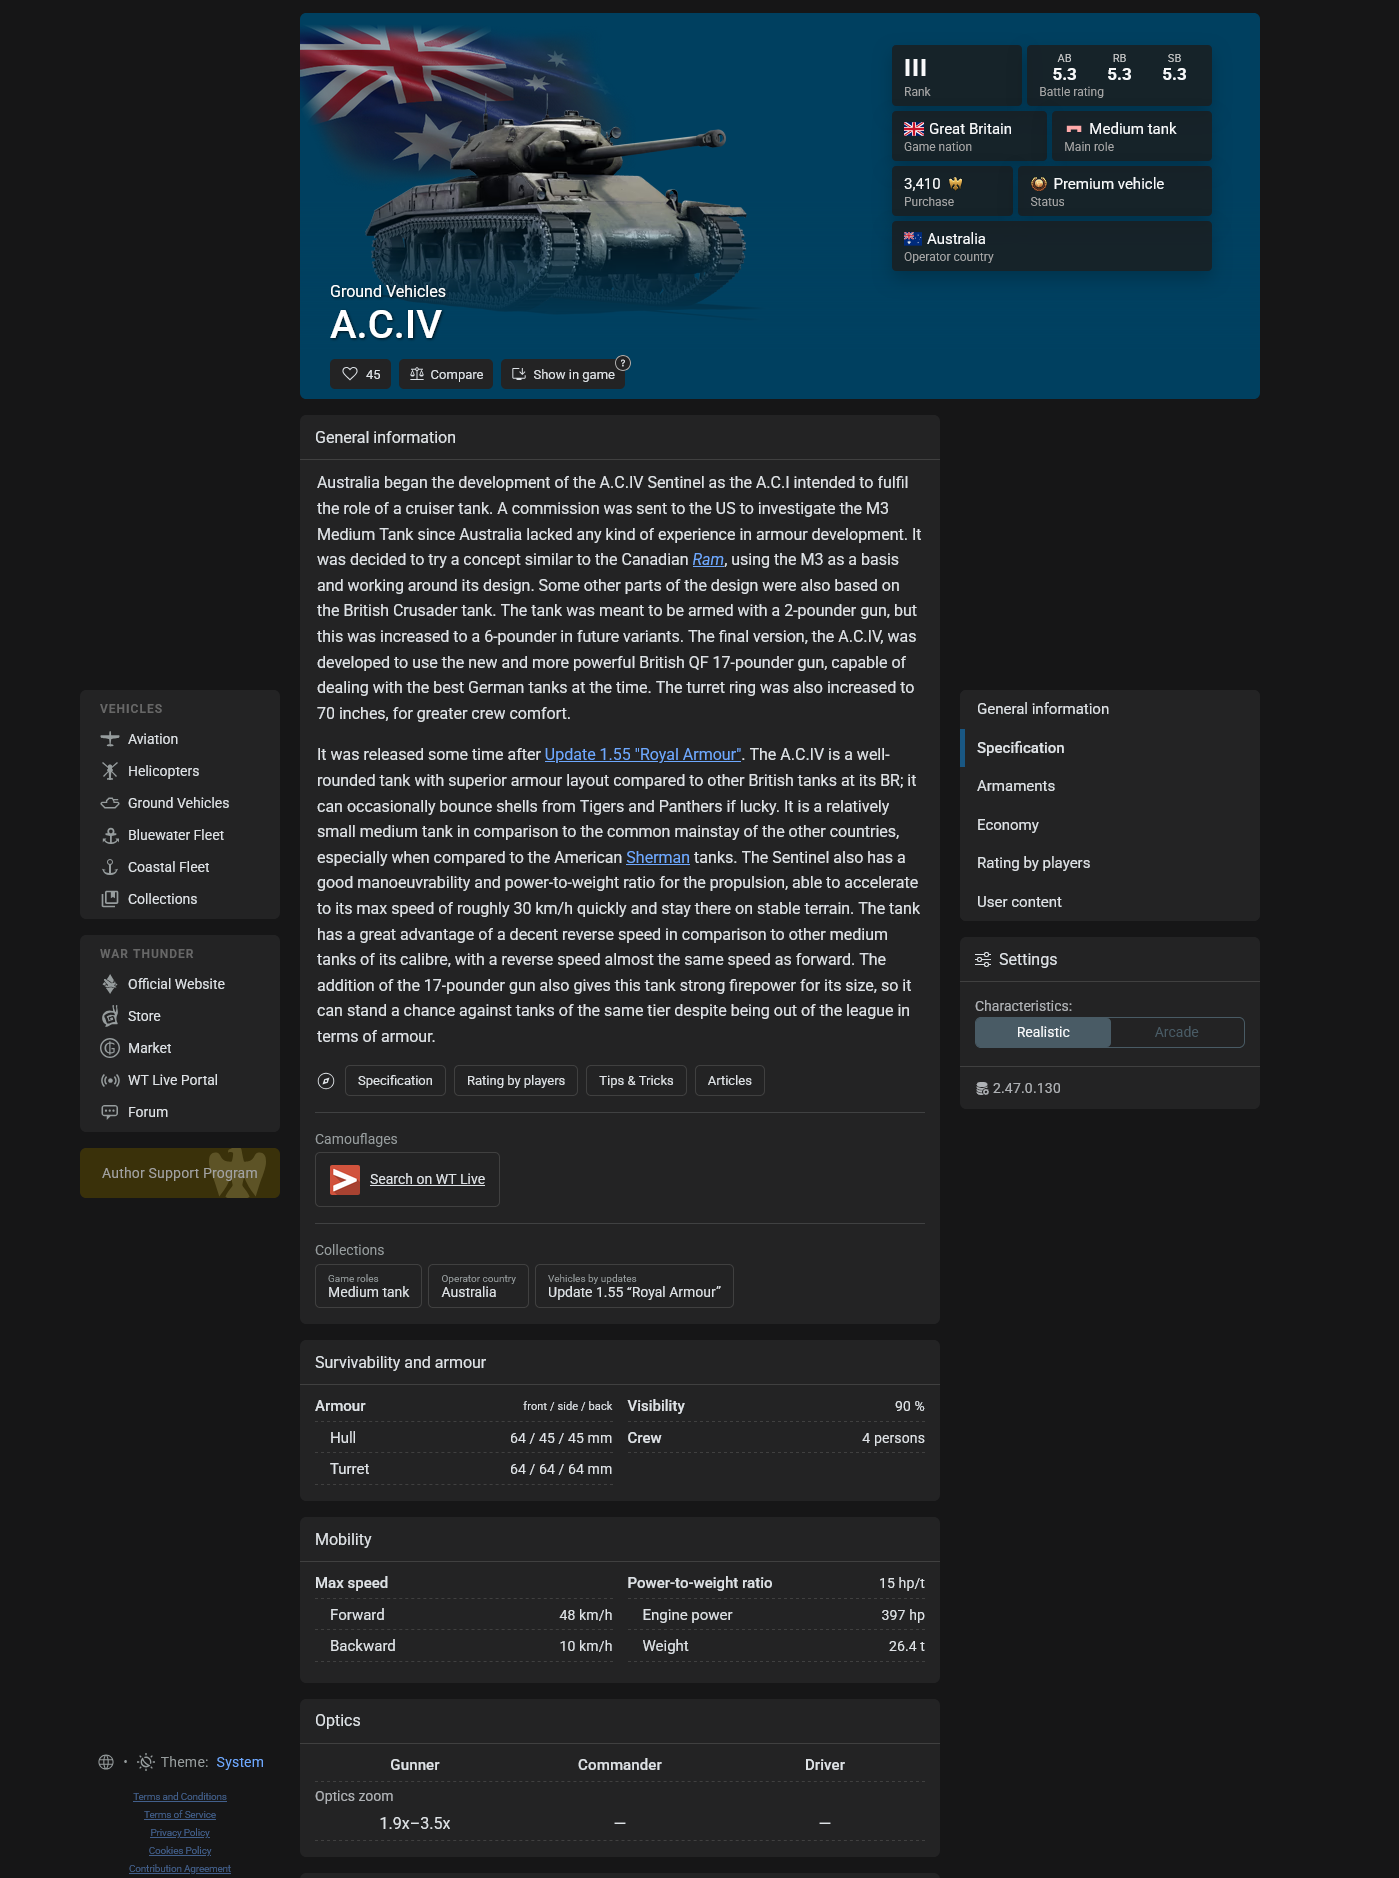Like the vehicle with 45 likes
This screenshot has width=1399, height=1878.
click(360, 374)
